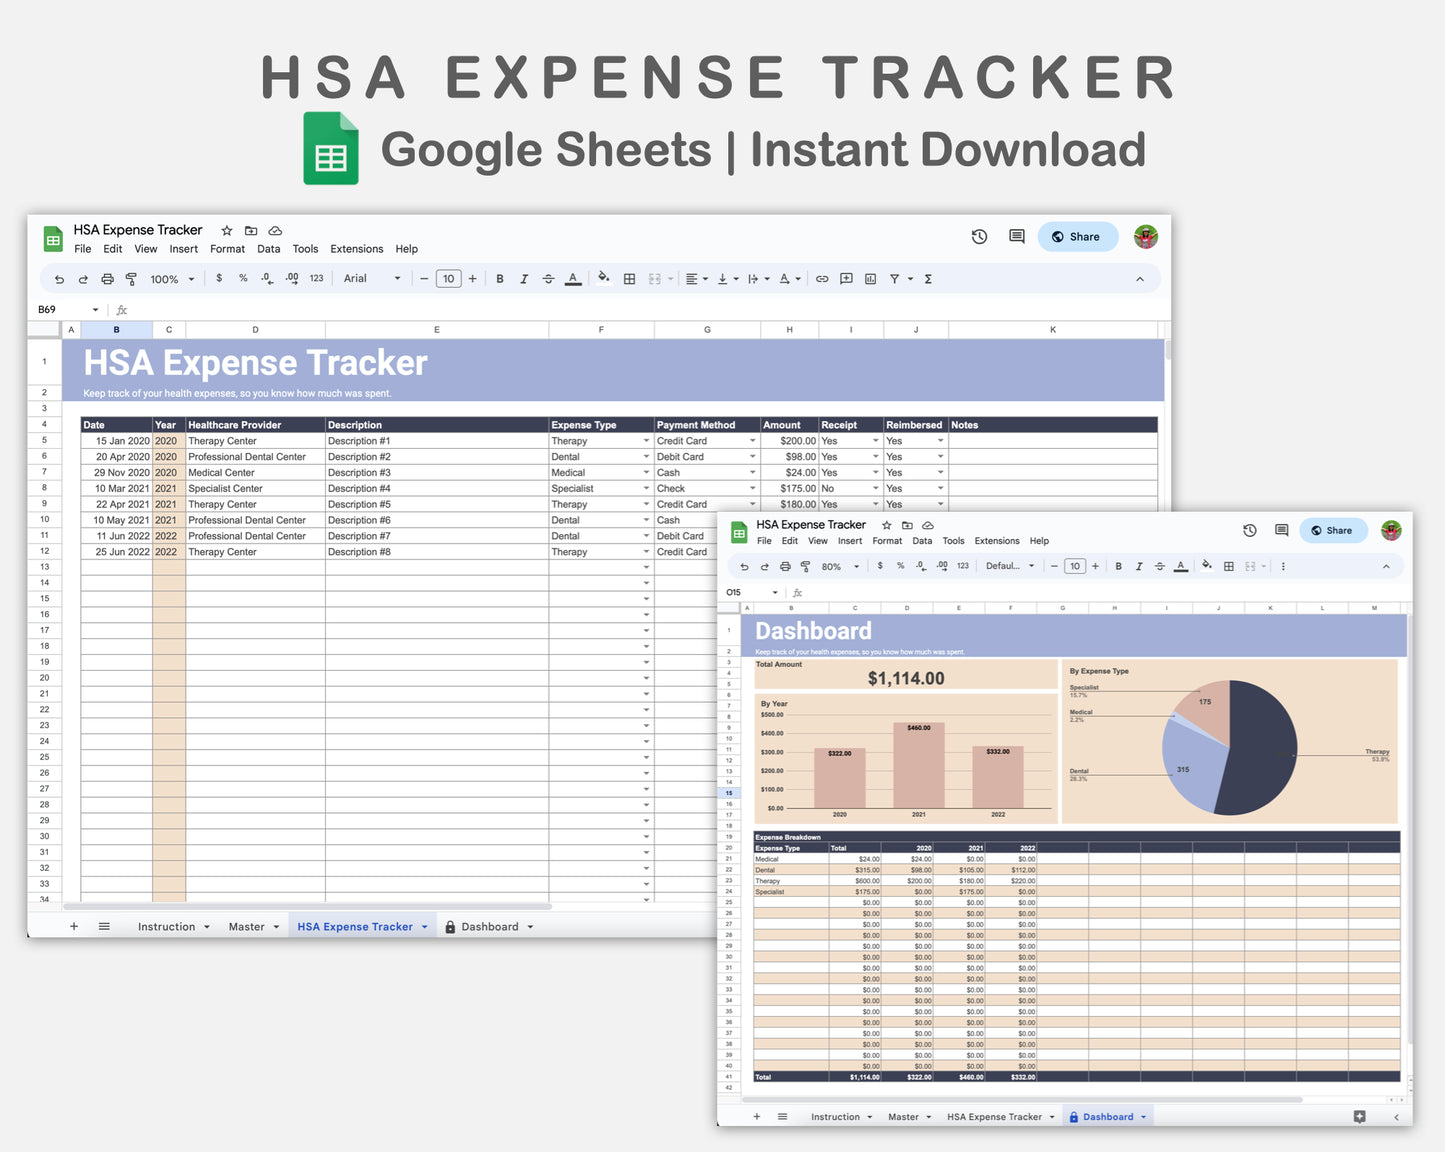The width and height of the screenshot is (1445, 1152).
Task: Collapse the toolbar with the chevron
Action: coord(1139,278)
